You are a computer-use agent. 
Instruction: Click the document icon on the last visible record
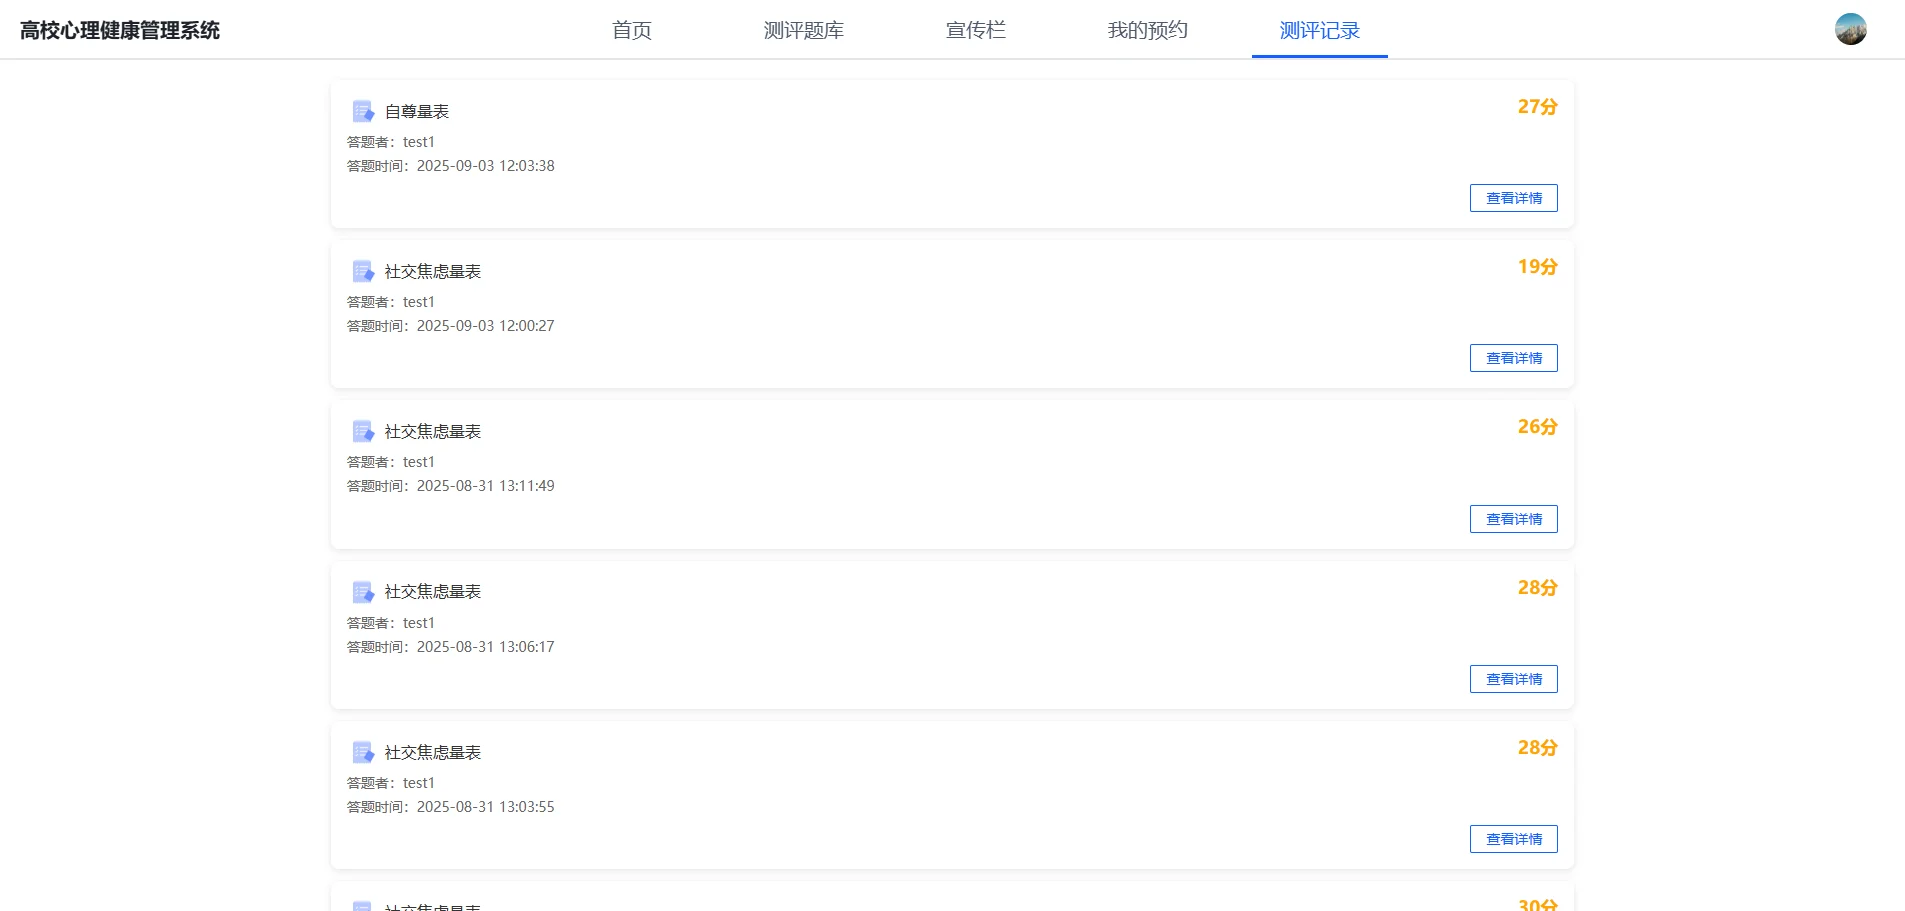coord(361,752)
